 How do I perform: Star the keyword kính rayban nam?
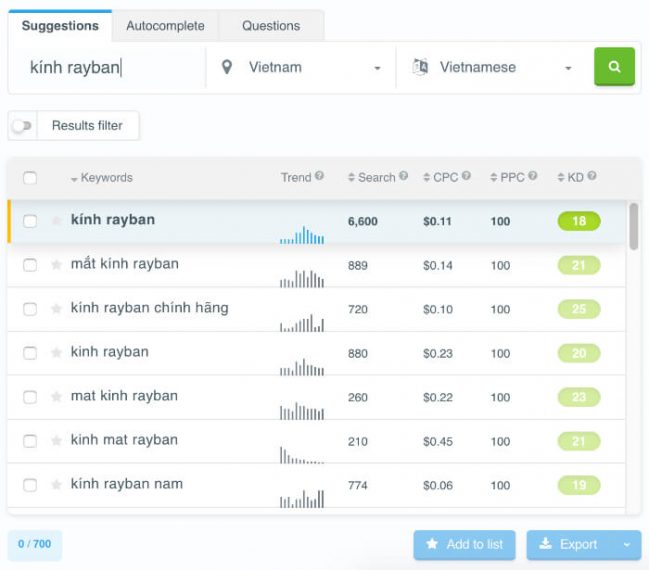[x=56, y=484]
